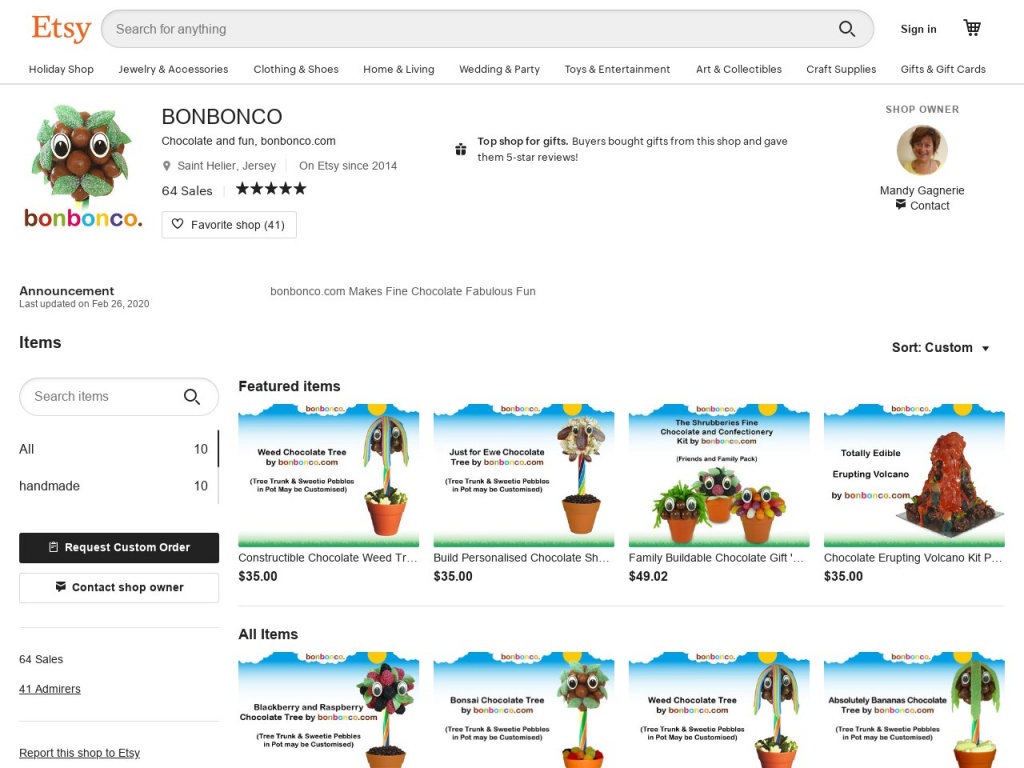Click the magnifying glass search icon in header

click(846, 29)
